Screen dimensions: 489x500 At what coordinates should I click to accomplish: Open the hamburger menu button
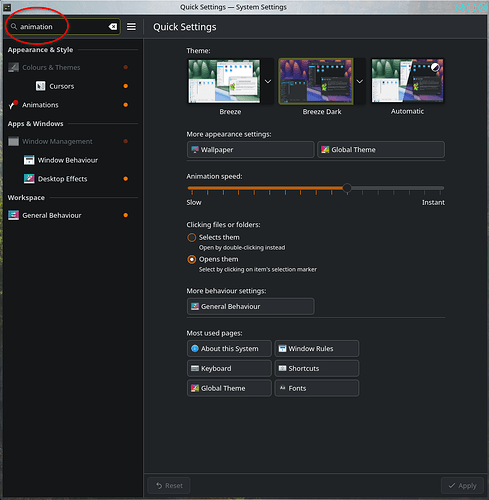[x=131, y=27]
